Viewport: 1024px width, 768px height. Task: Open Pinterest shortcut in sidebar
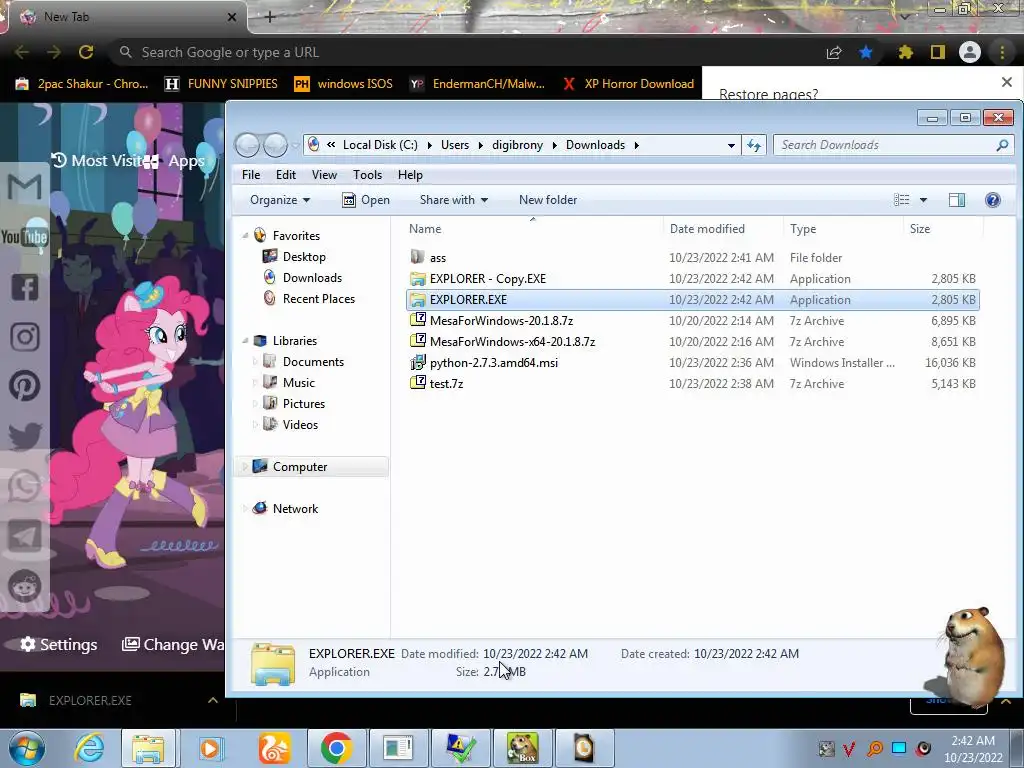coord(25,386)
